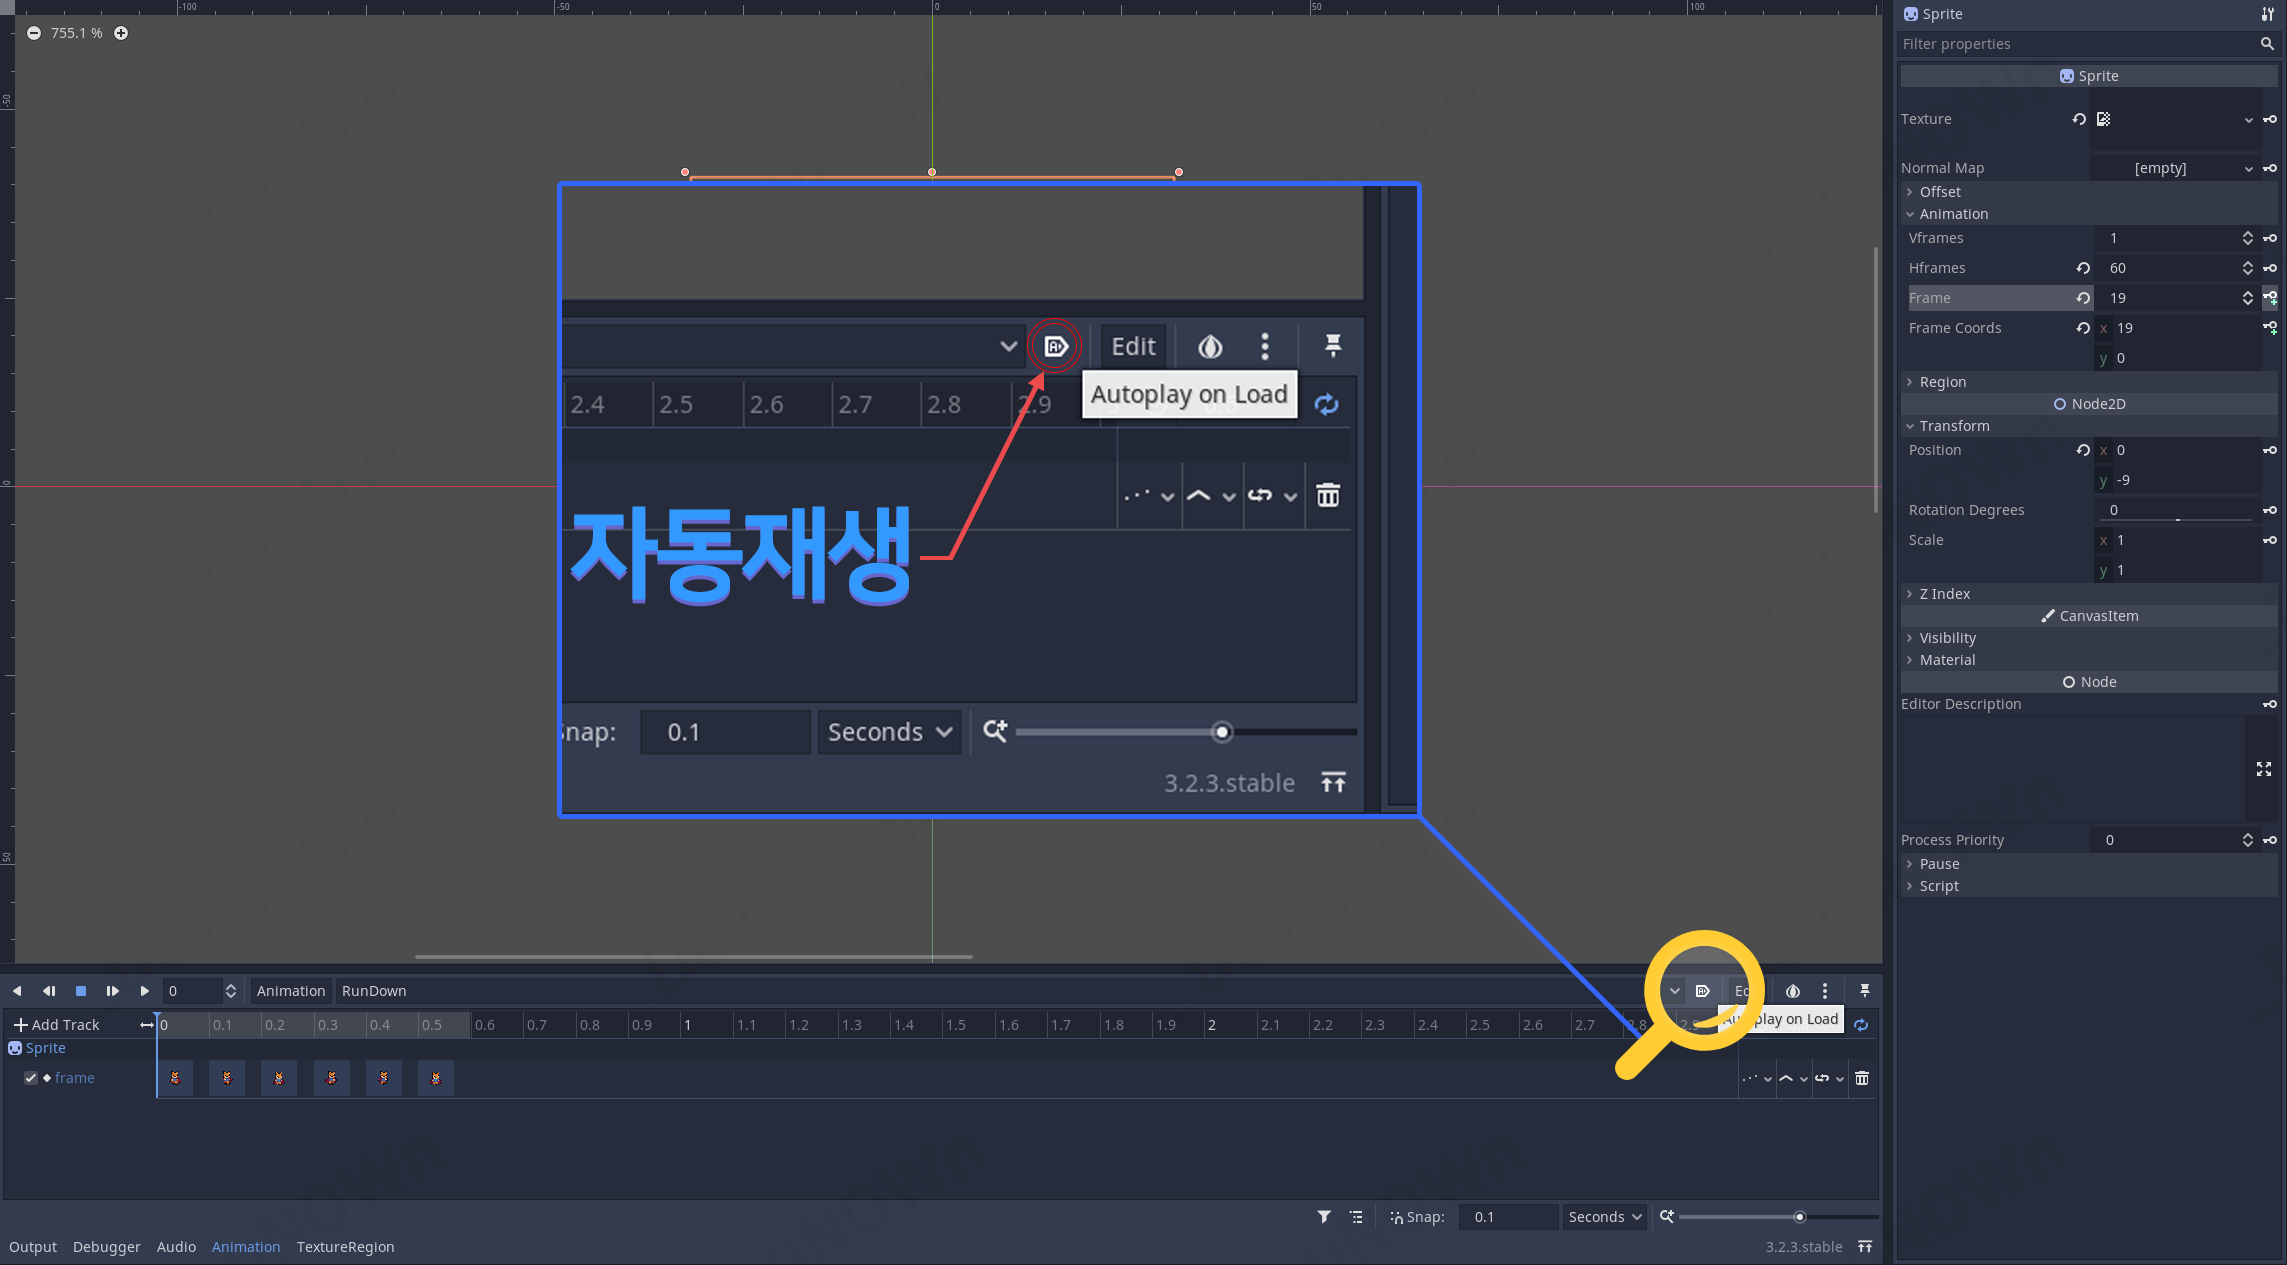
Task: Click the filter tracks funnel icon
Action: [x=1324, y=1217]
